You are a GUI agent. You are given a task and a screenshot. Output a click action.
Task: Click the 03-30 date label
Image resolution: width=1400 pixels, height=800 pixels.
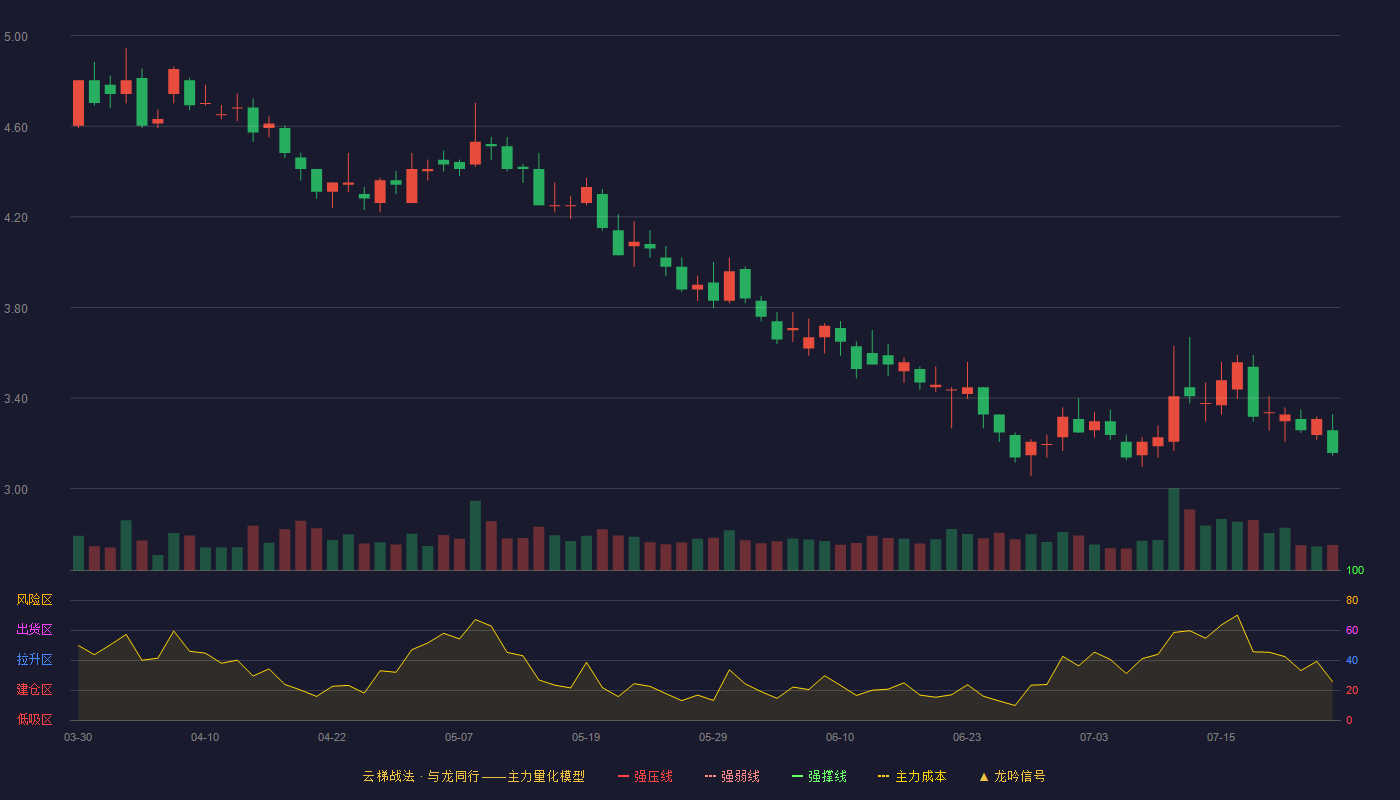coord(78,737)
